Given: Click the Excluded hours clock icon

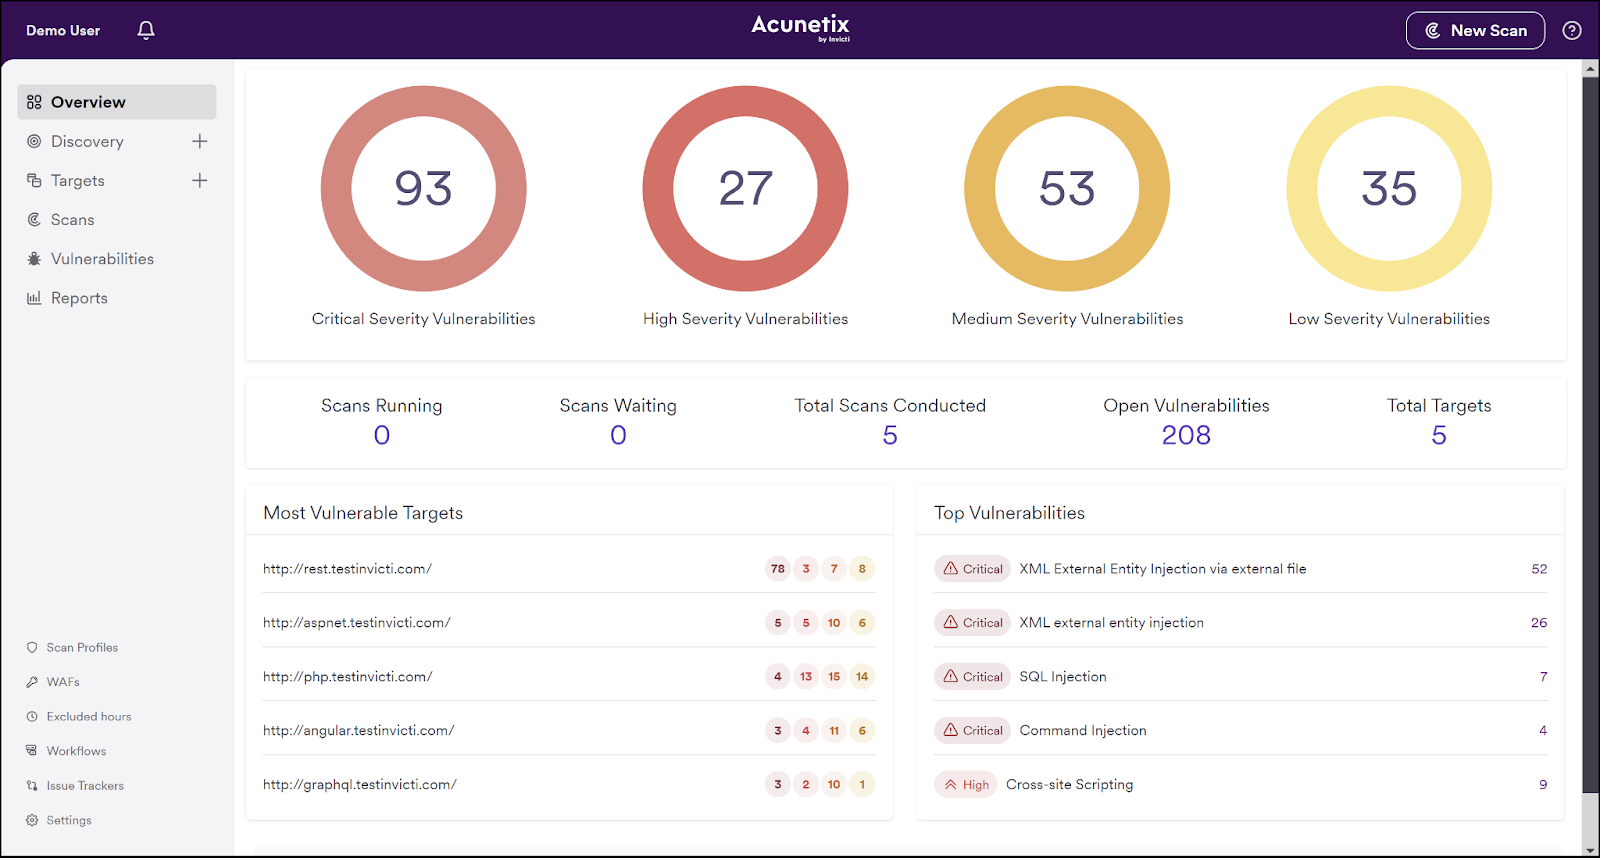Looking at the screenshot, I should click(x=32, y=716).
